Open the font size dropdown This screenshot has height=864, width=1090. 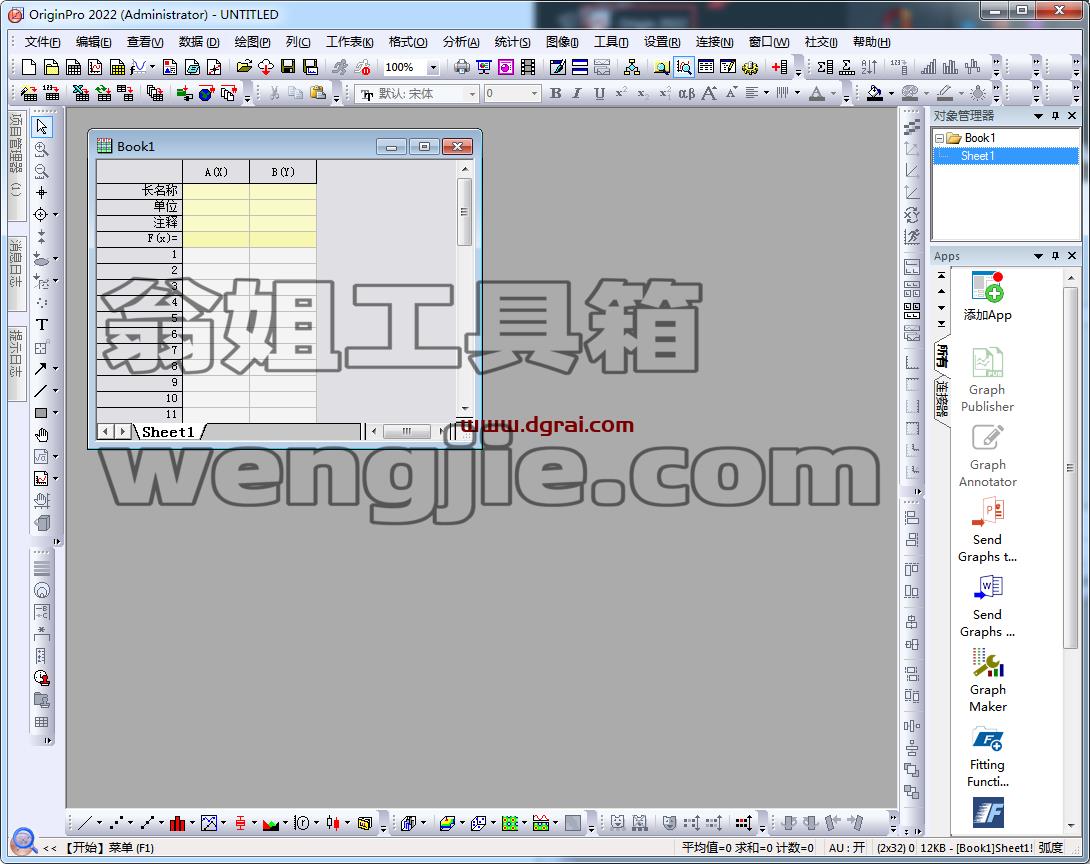(534, 93)
